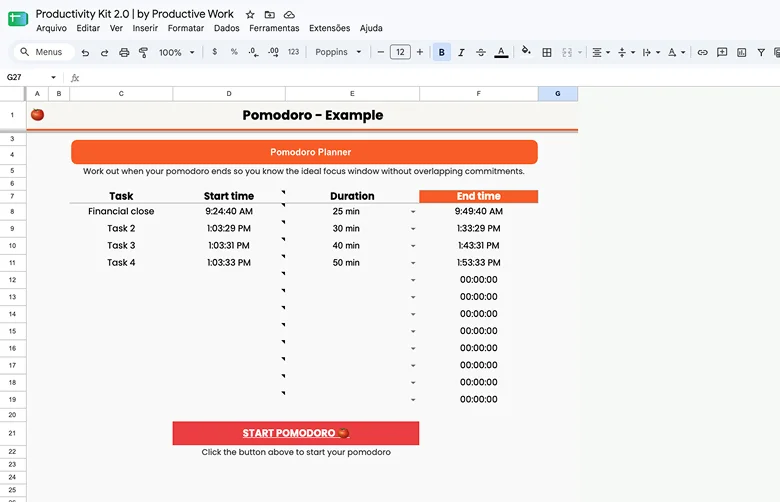
Task: Select column C header
Action: pyautogui.click(x=121, y=94)
